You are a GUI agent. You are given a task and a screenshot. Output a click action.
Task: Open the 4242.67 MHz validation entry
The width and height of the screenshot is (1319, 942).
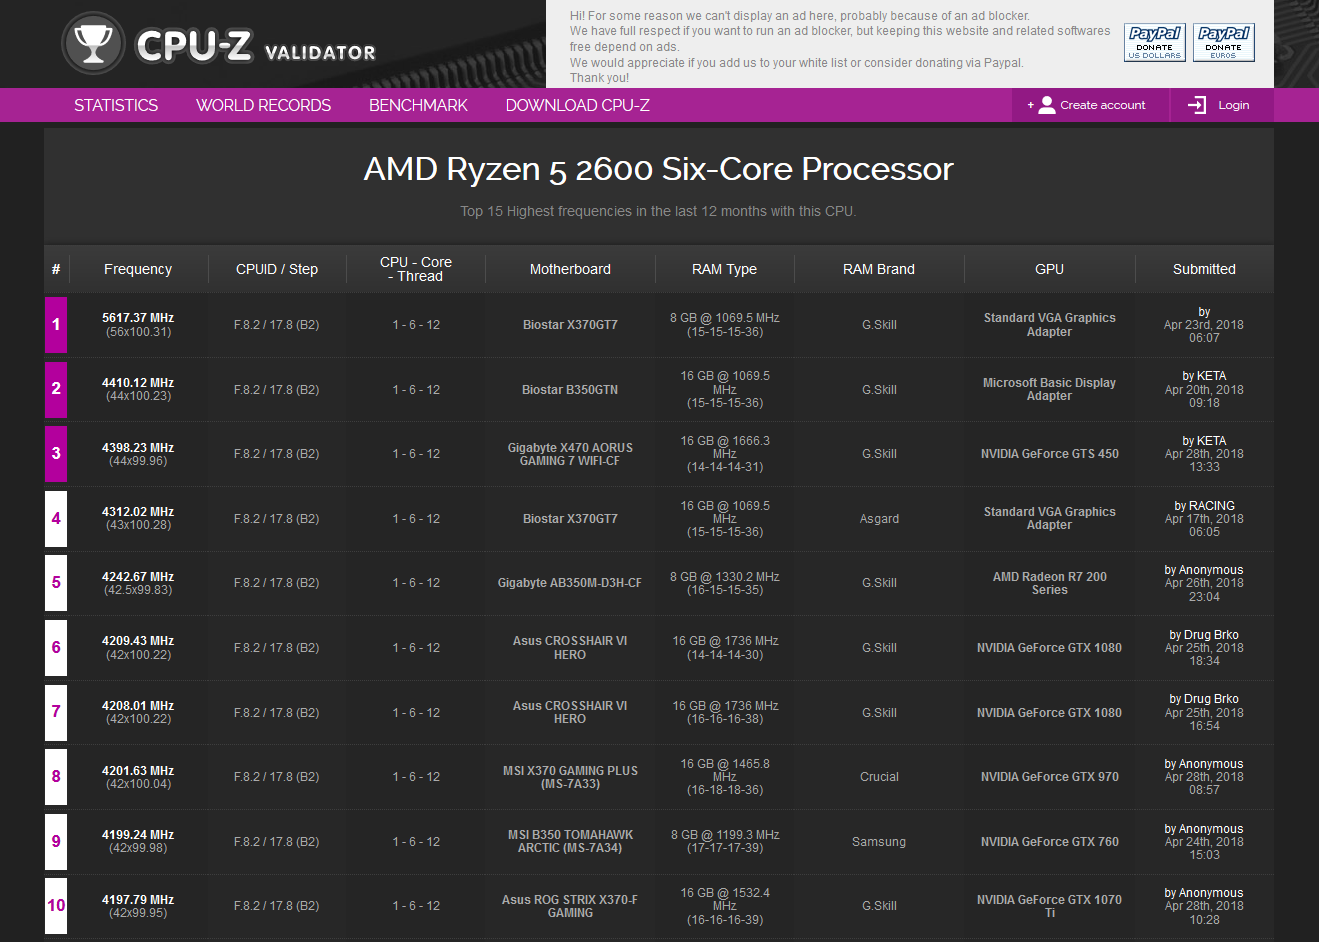pyautogui.click(x=138, y=577)
